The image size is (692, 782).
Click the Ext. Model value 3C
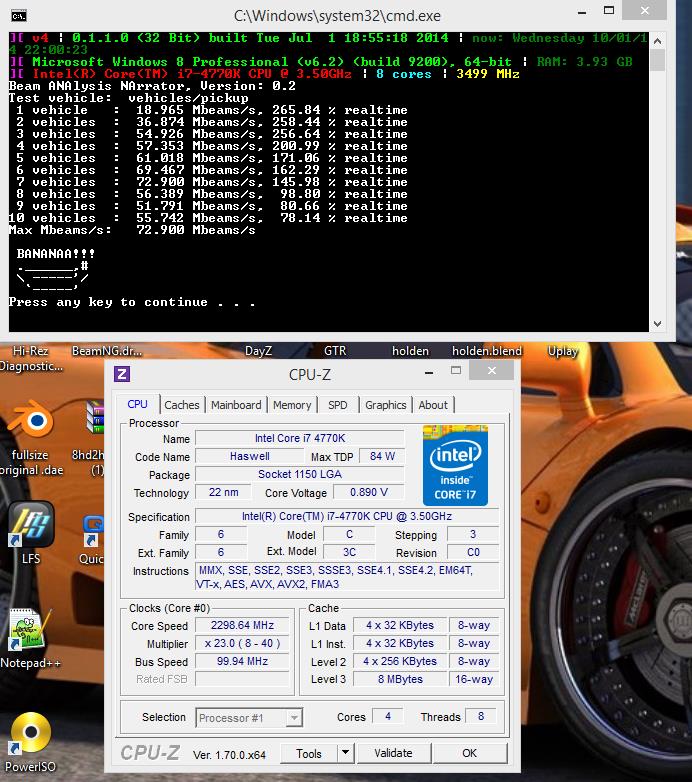coord(349,552)
